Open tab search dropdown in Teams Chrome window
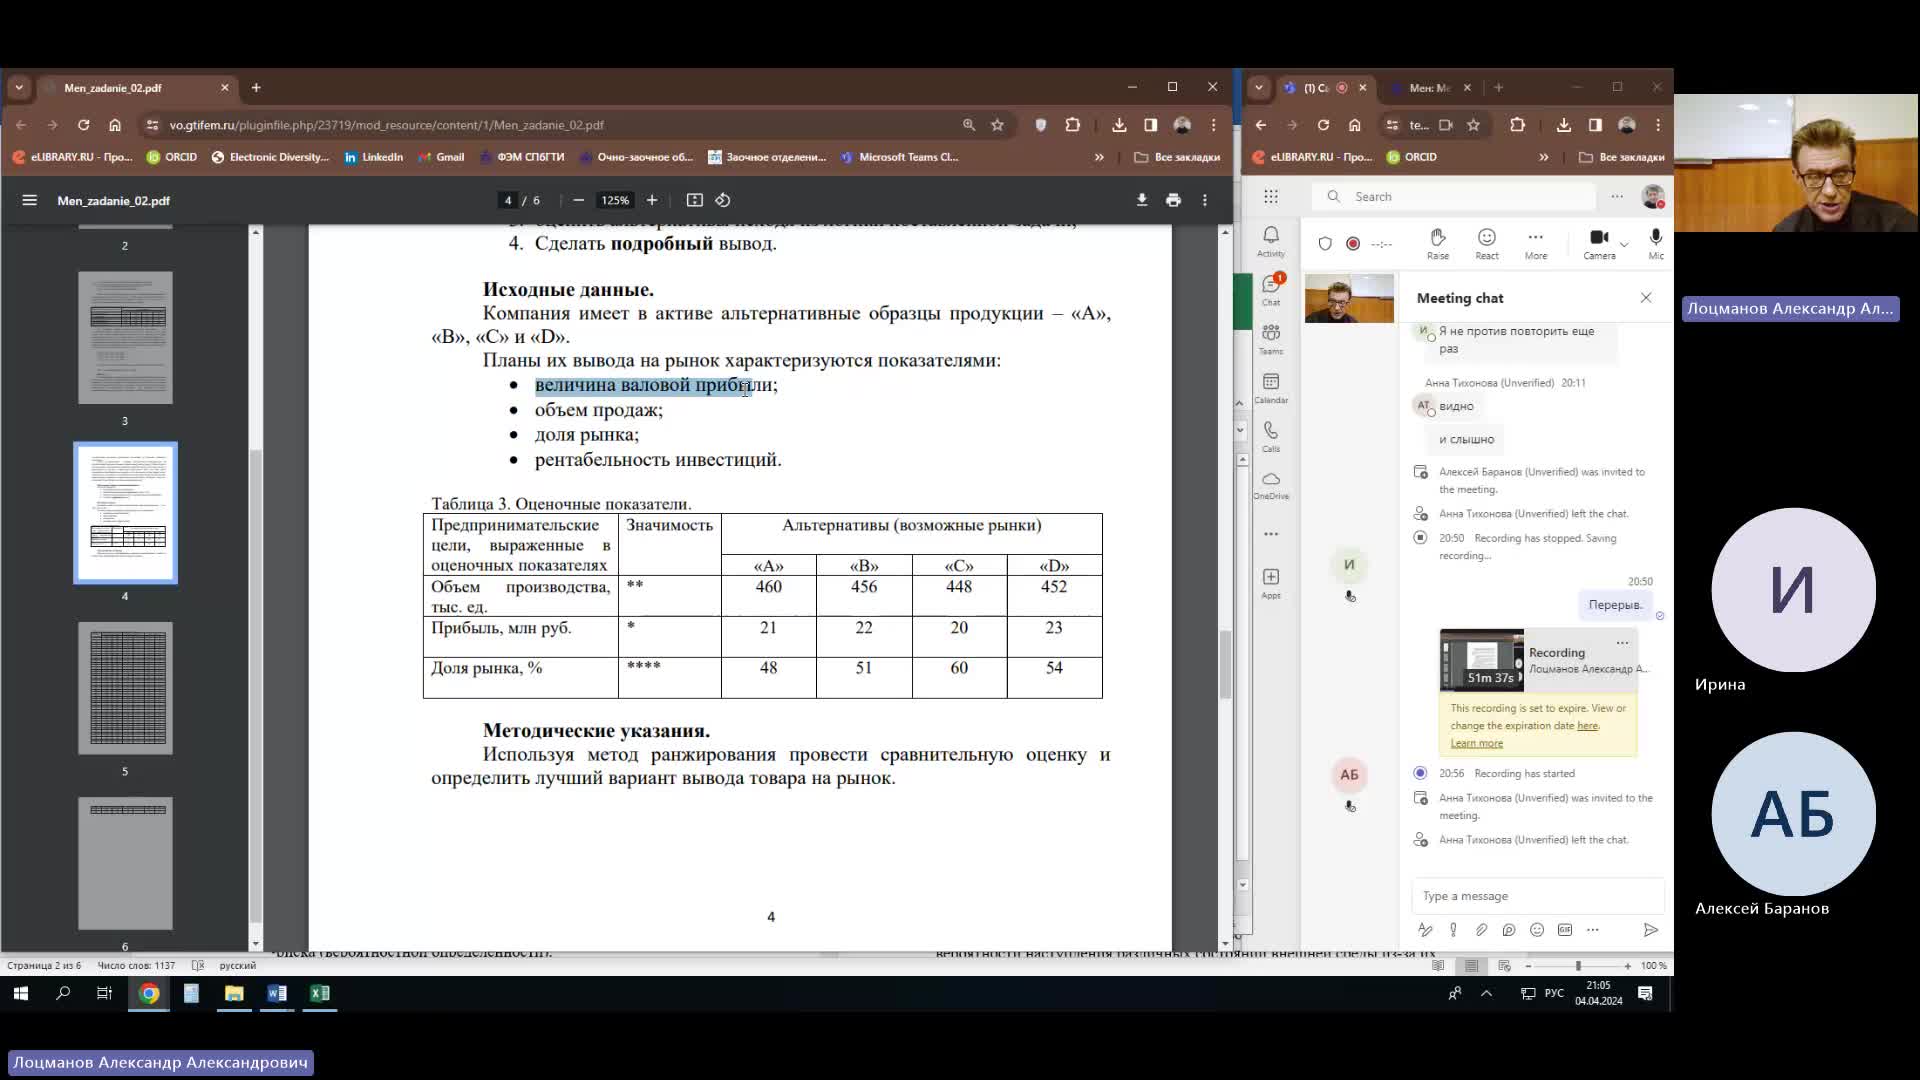Viewport: 1920px width, 1080px height. (1259, 88)
